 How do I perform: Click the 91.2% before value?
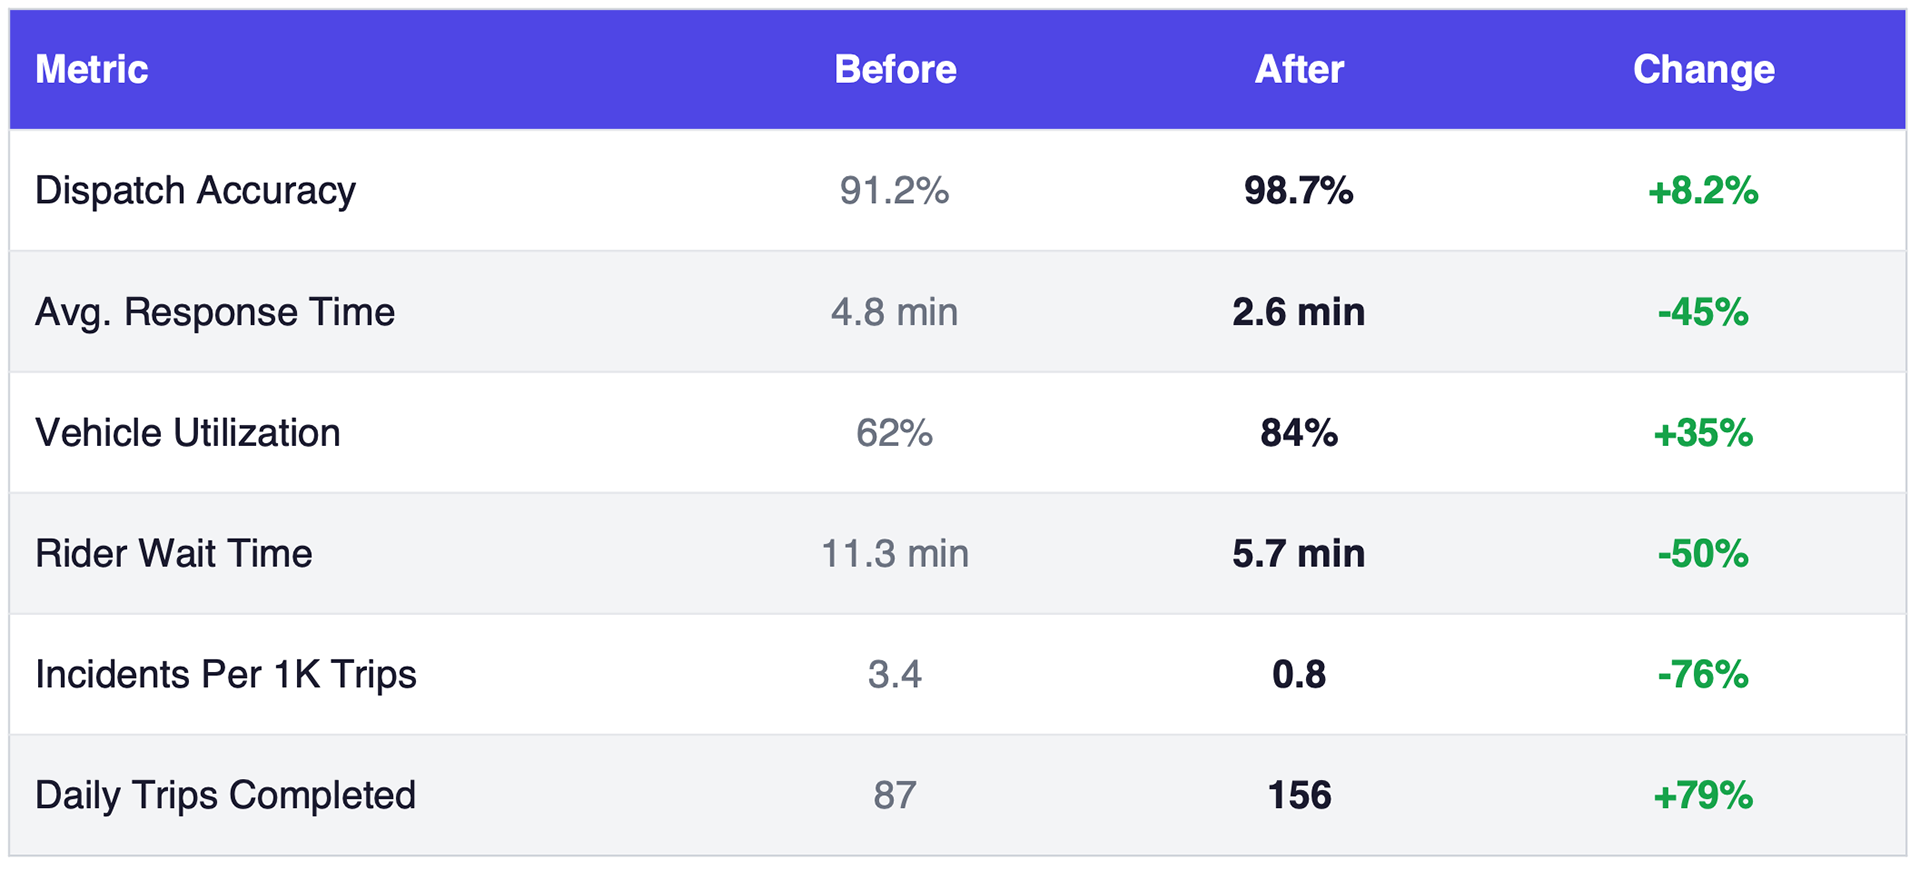pos(894,190)
